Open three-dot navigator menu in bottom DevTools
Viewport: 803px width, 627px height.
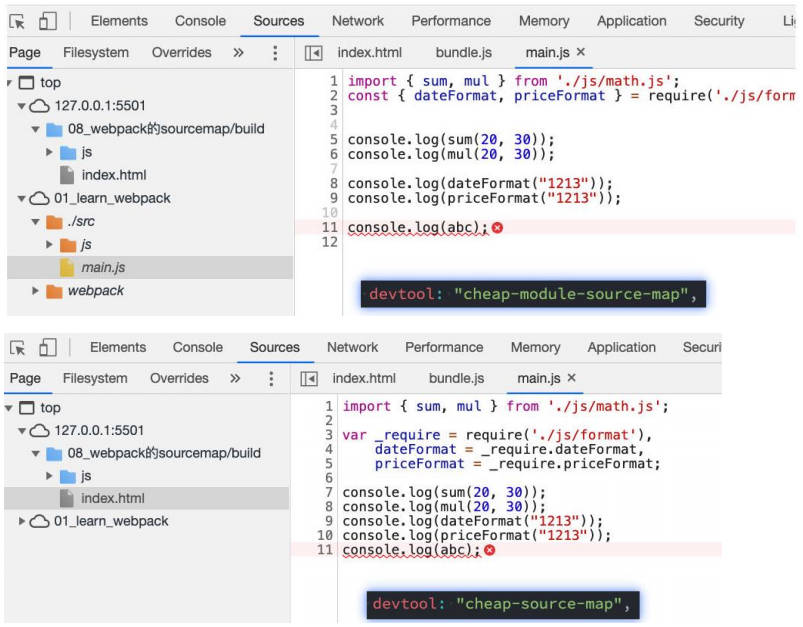pos(271,379)
